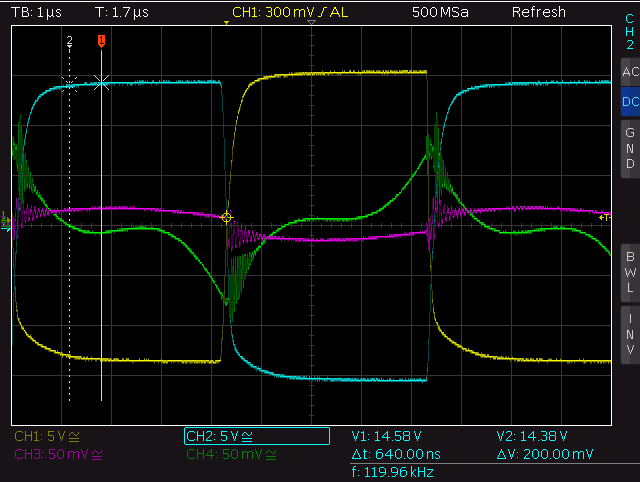This screenshot has height=482, width=640.
Task: Select the CH3 50 mV channel label
Action: click(x=58, y=454)
